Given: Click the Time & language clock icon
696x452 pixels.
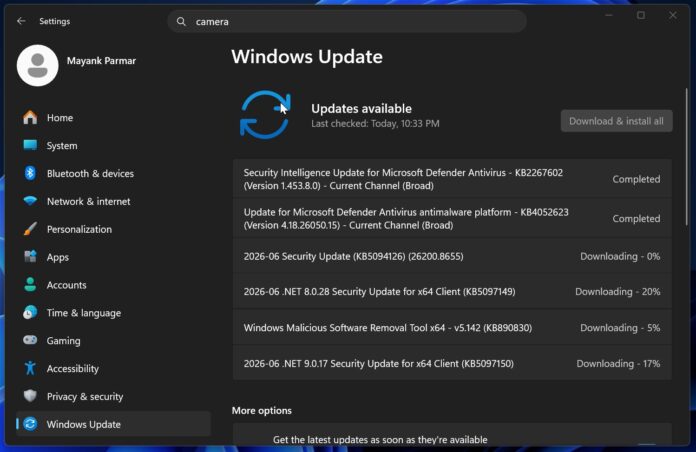Looking at the screenshot, I should click(x=30, y=313).
